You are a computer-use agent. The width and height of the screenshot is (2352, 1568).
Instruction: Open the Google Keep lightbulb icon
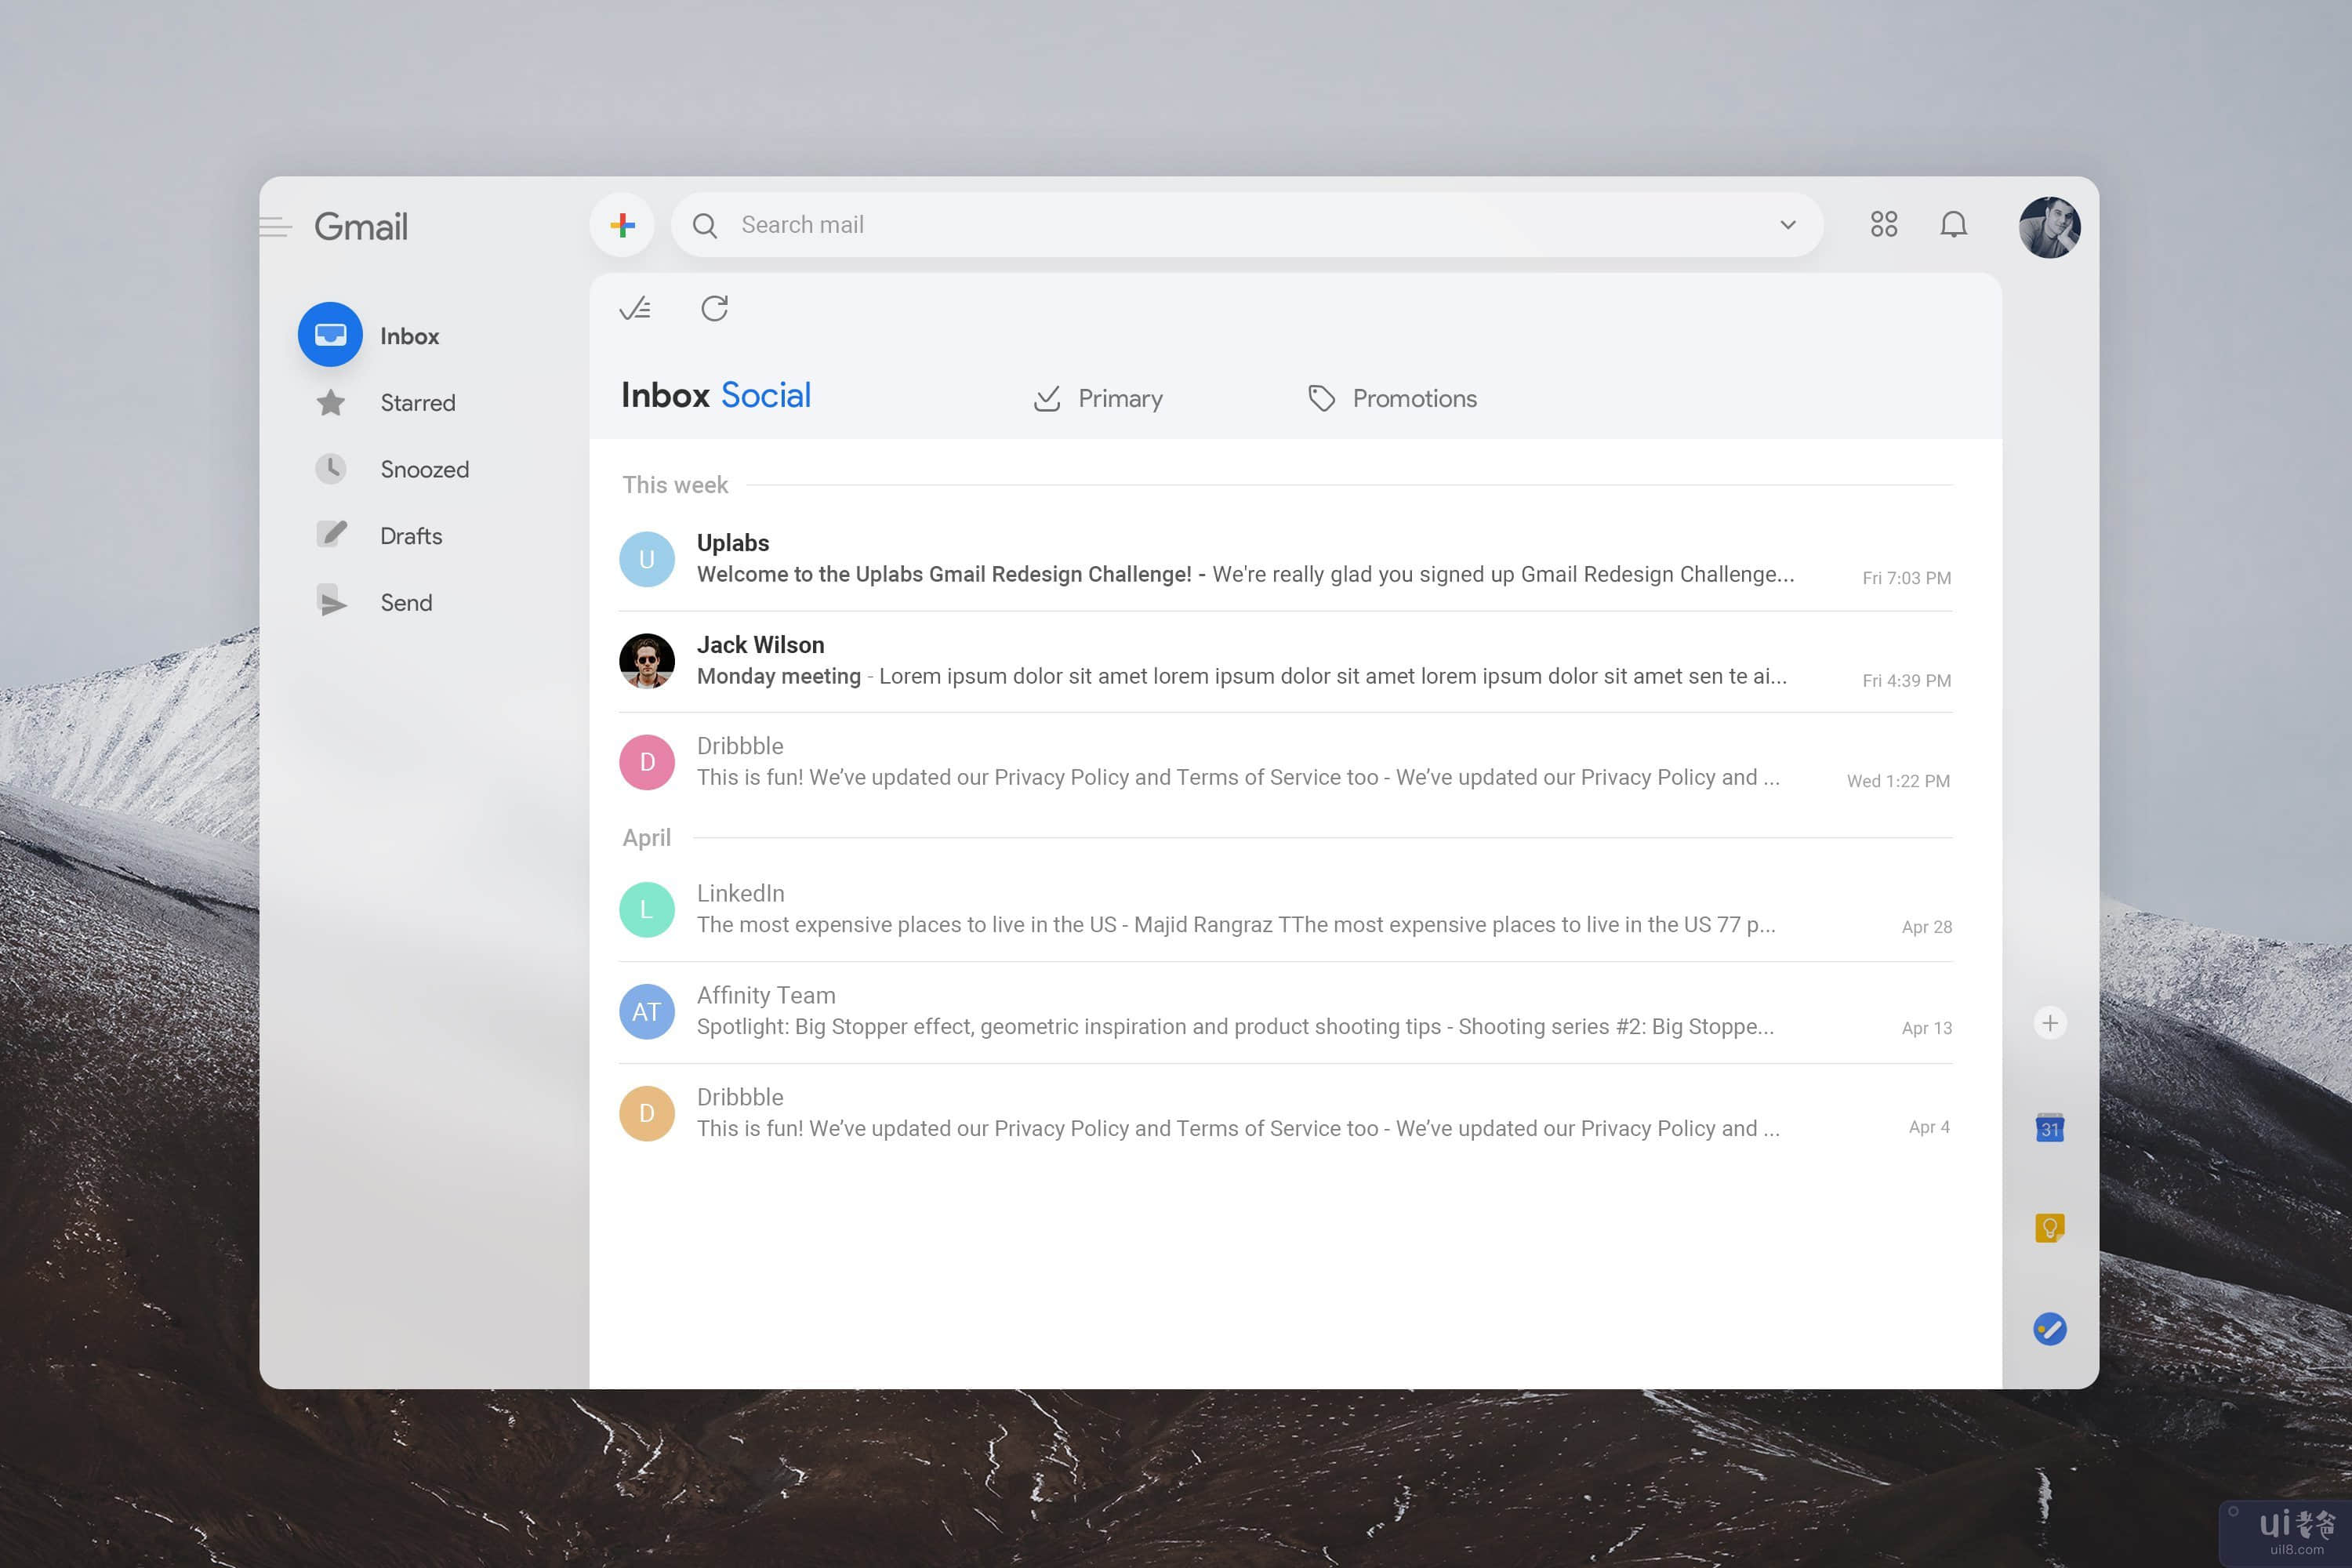point(2049,1227)
